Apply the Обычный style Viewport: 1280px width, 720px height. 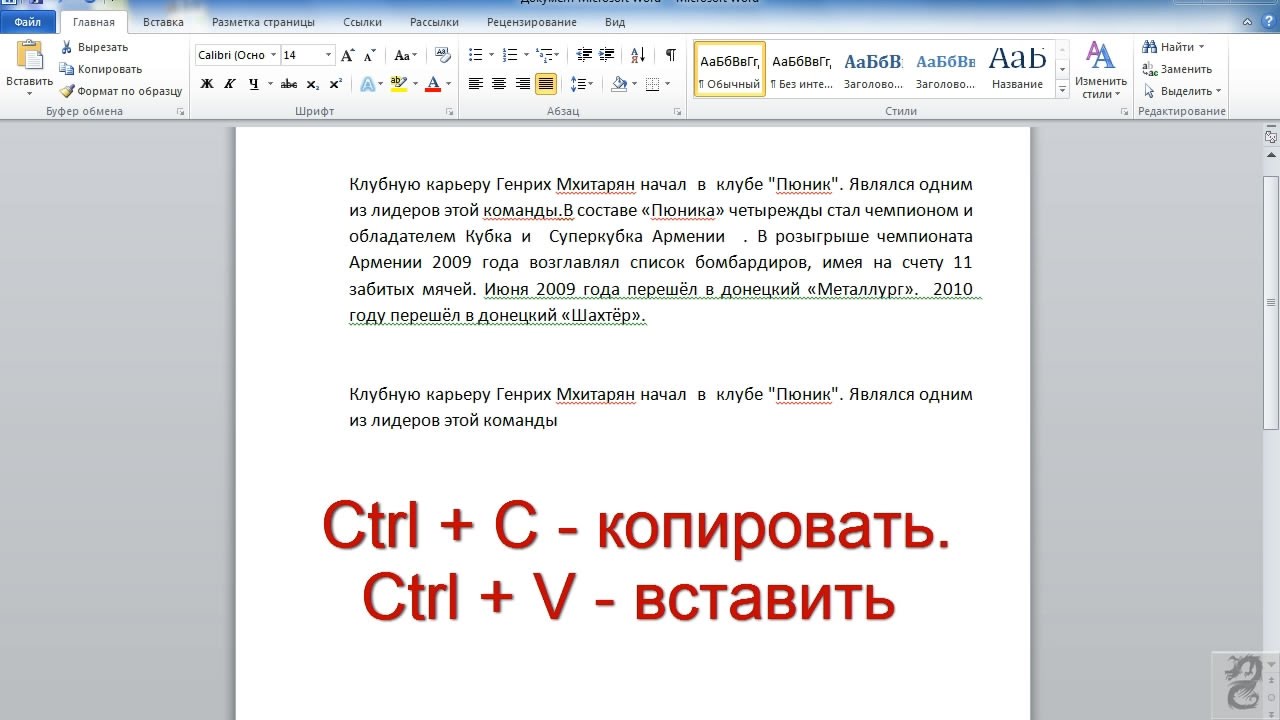click(730, 69)
